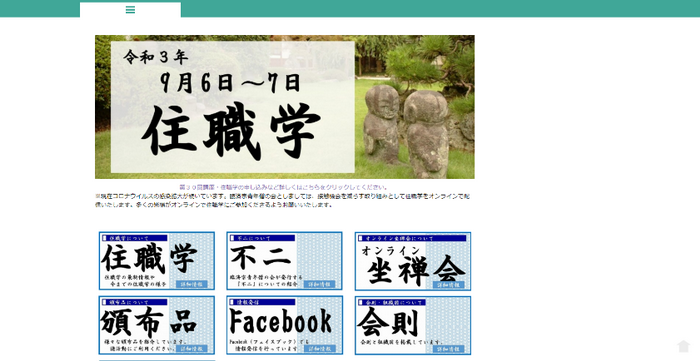Open the オンライン坐禅会 banner tile
The width and height of the screenshot is (700, 361).
click(413, 261)
